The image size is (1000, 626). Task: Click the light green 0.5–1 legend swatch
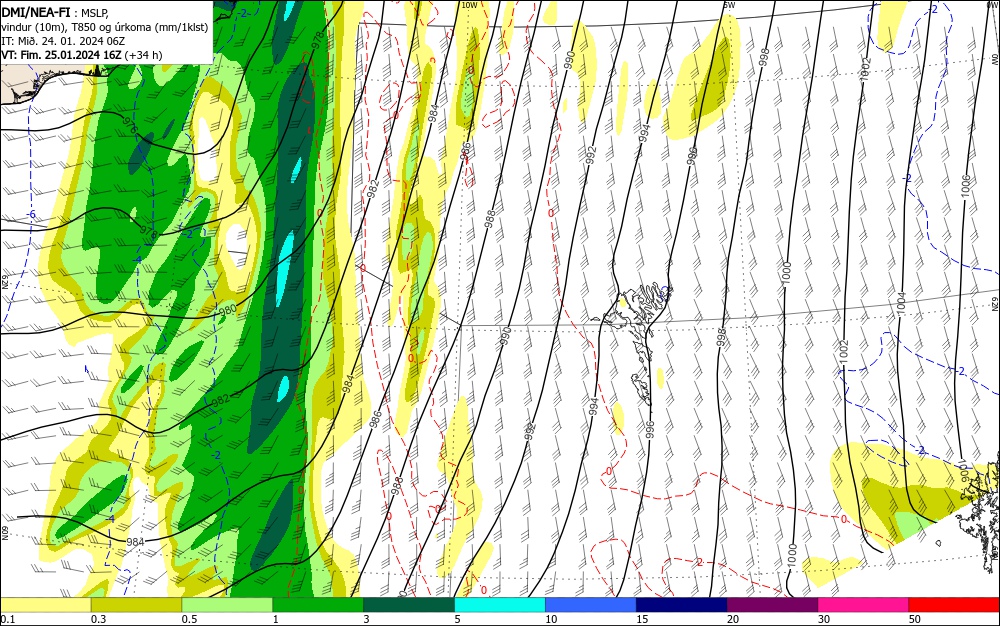(x=227, y=604)
